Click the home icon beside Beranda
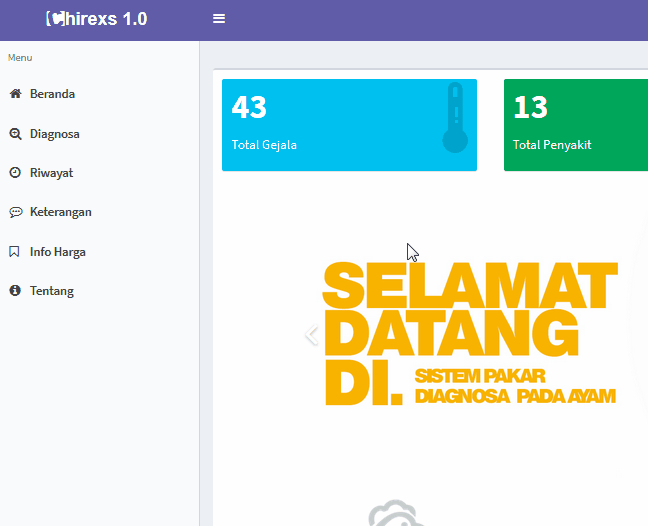Image resolution: width=648 pixels, height=526 pixels. pos(15,94)
